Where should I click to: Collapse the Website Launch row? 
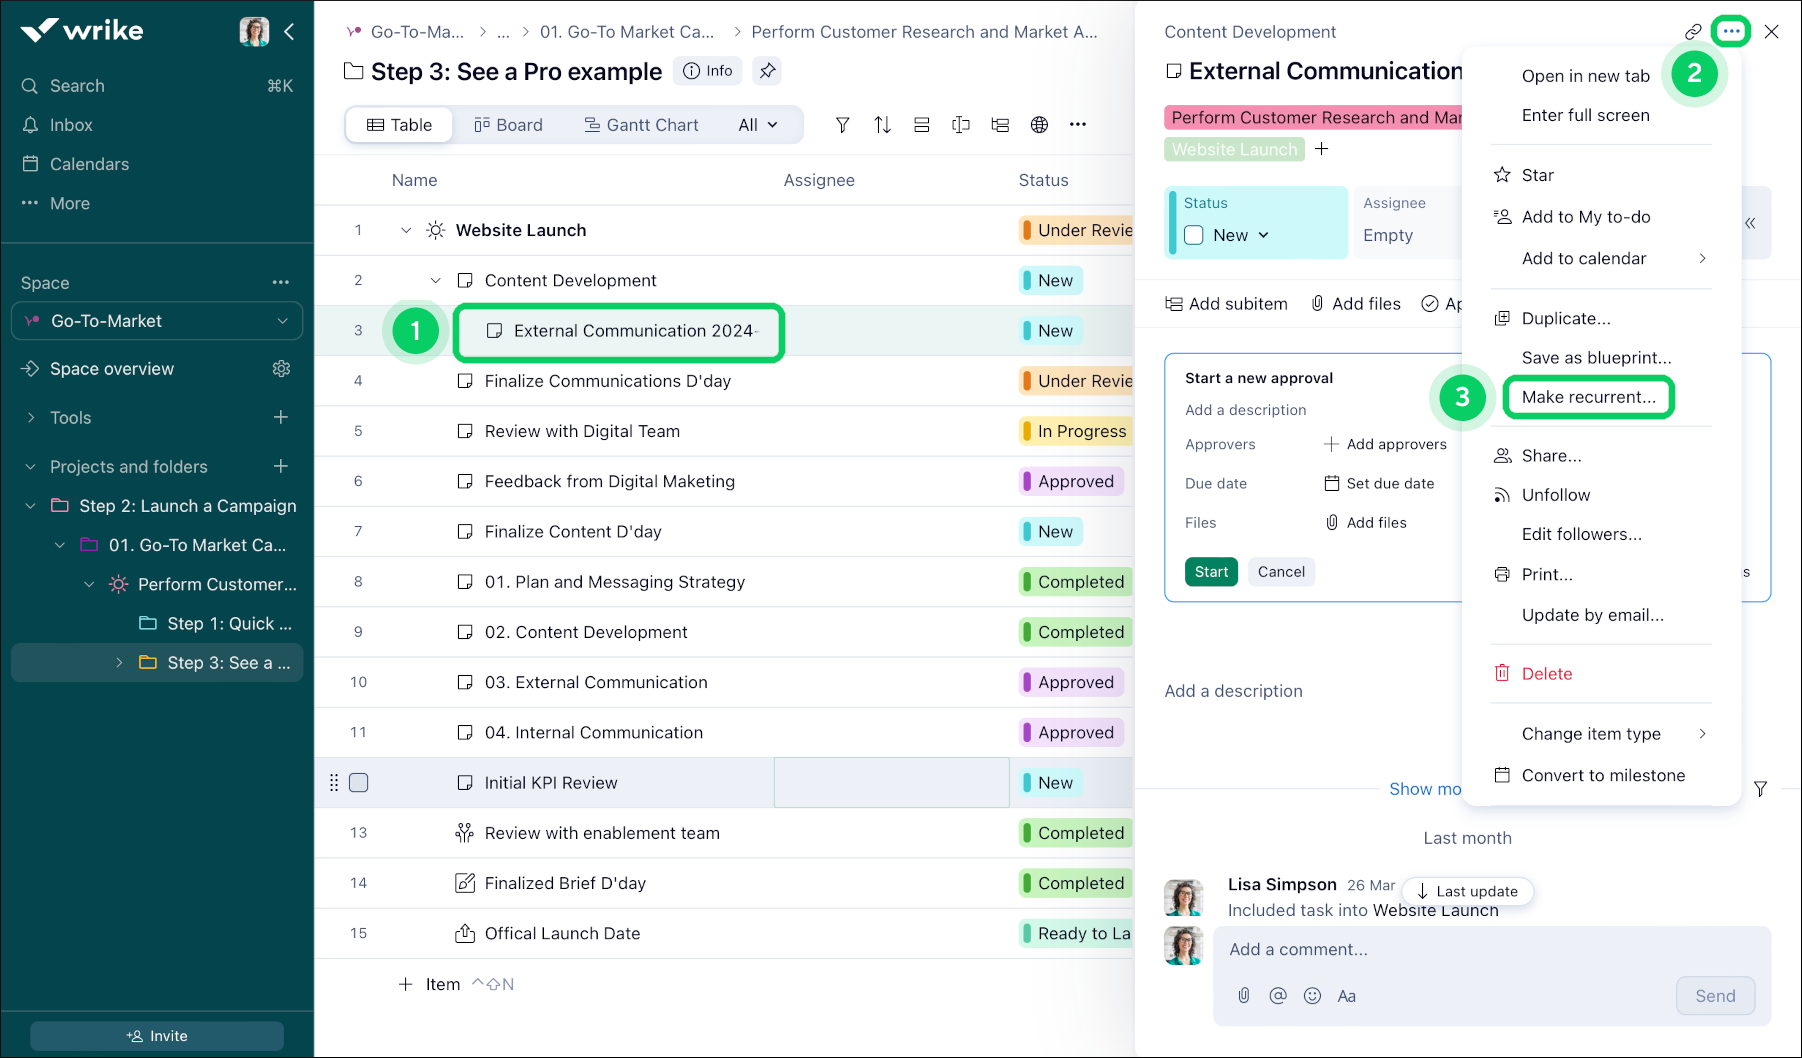[406, 230]
